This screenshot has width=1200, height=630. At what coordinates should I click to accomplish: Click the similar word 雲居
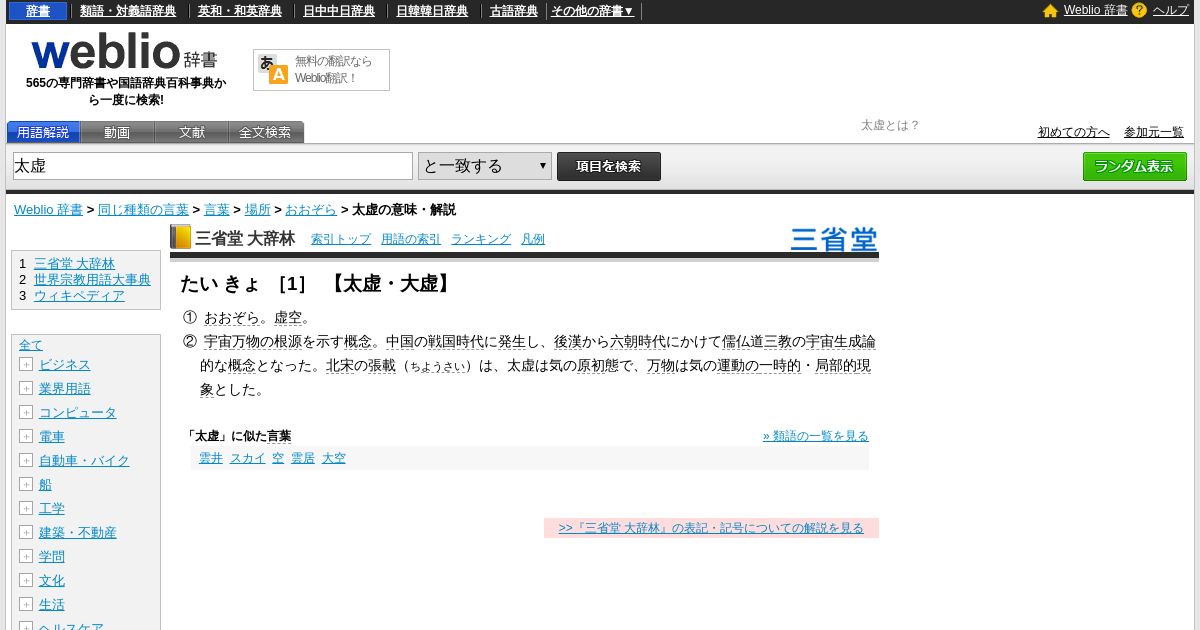(x=303, y=458)
